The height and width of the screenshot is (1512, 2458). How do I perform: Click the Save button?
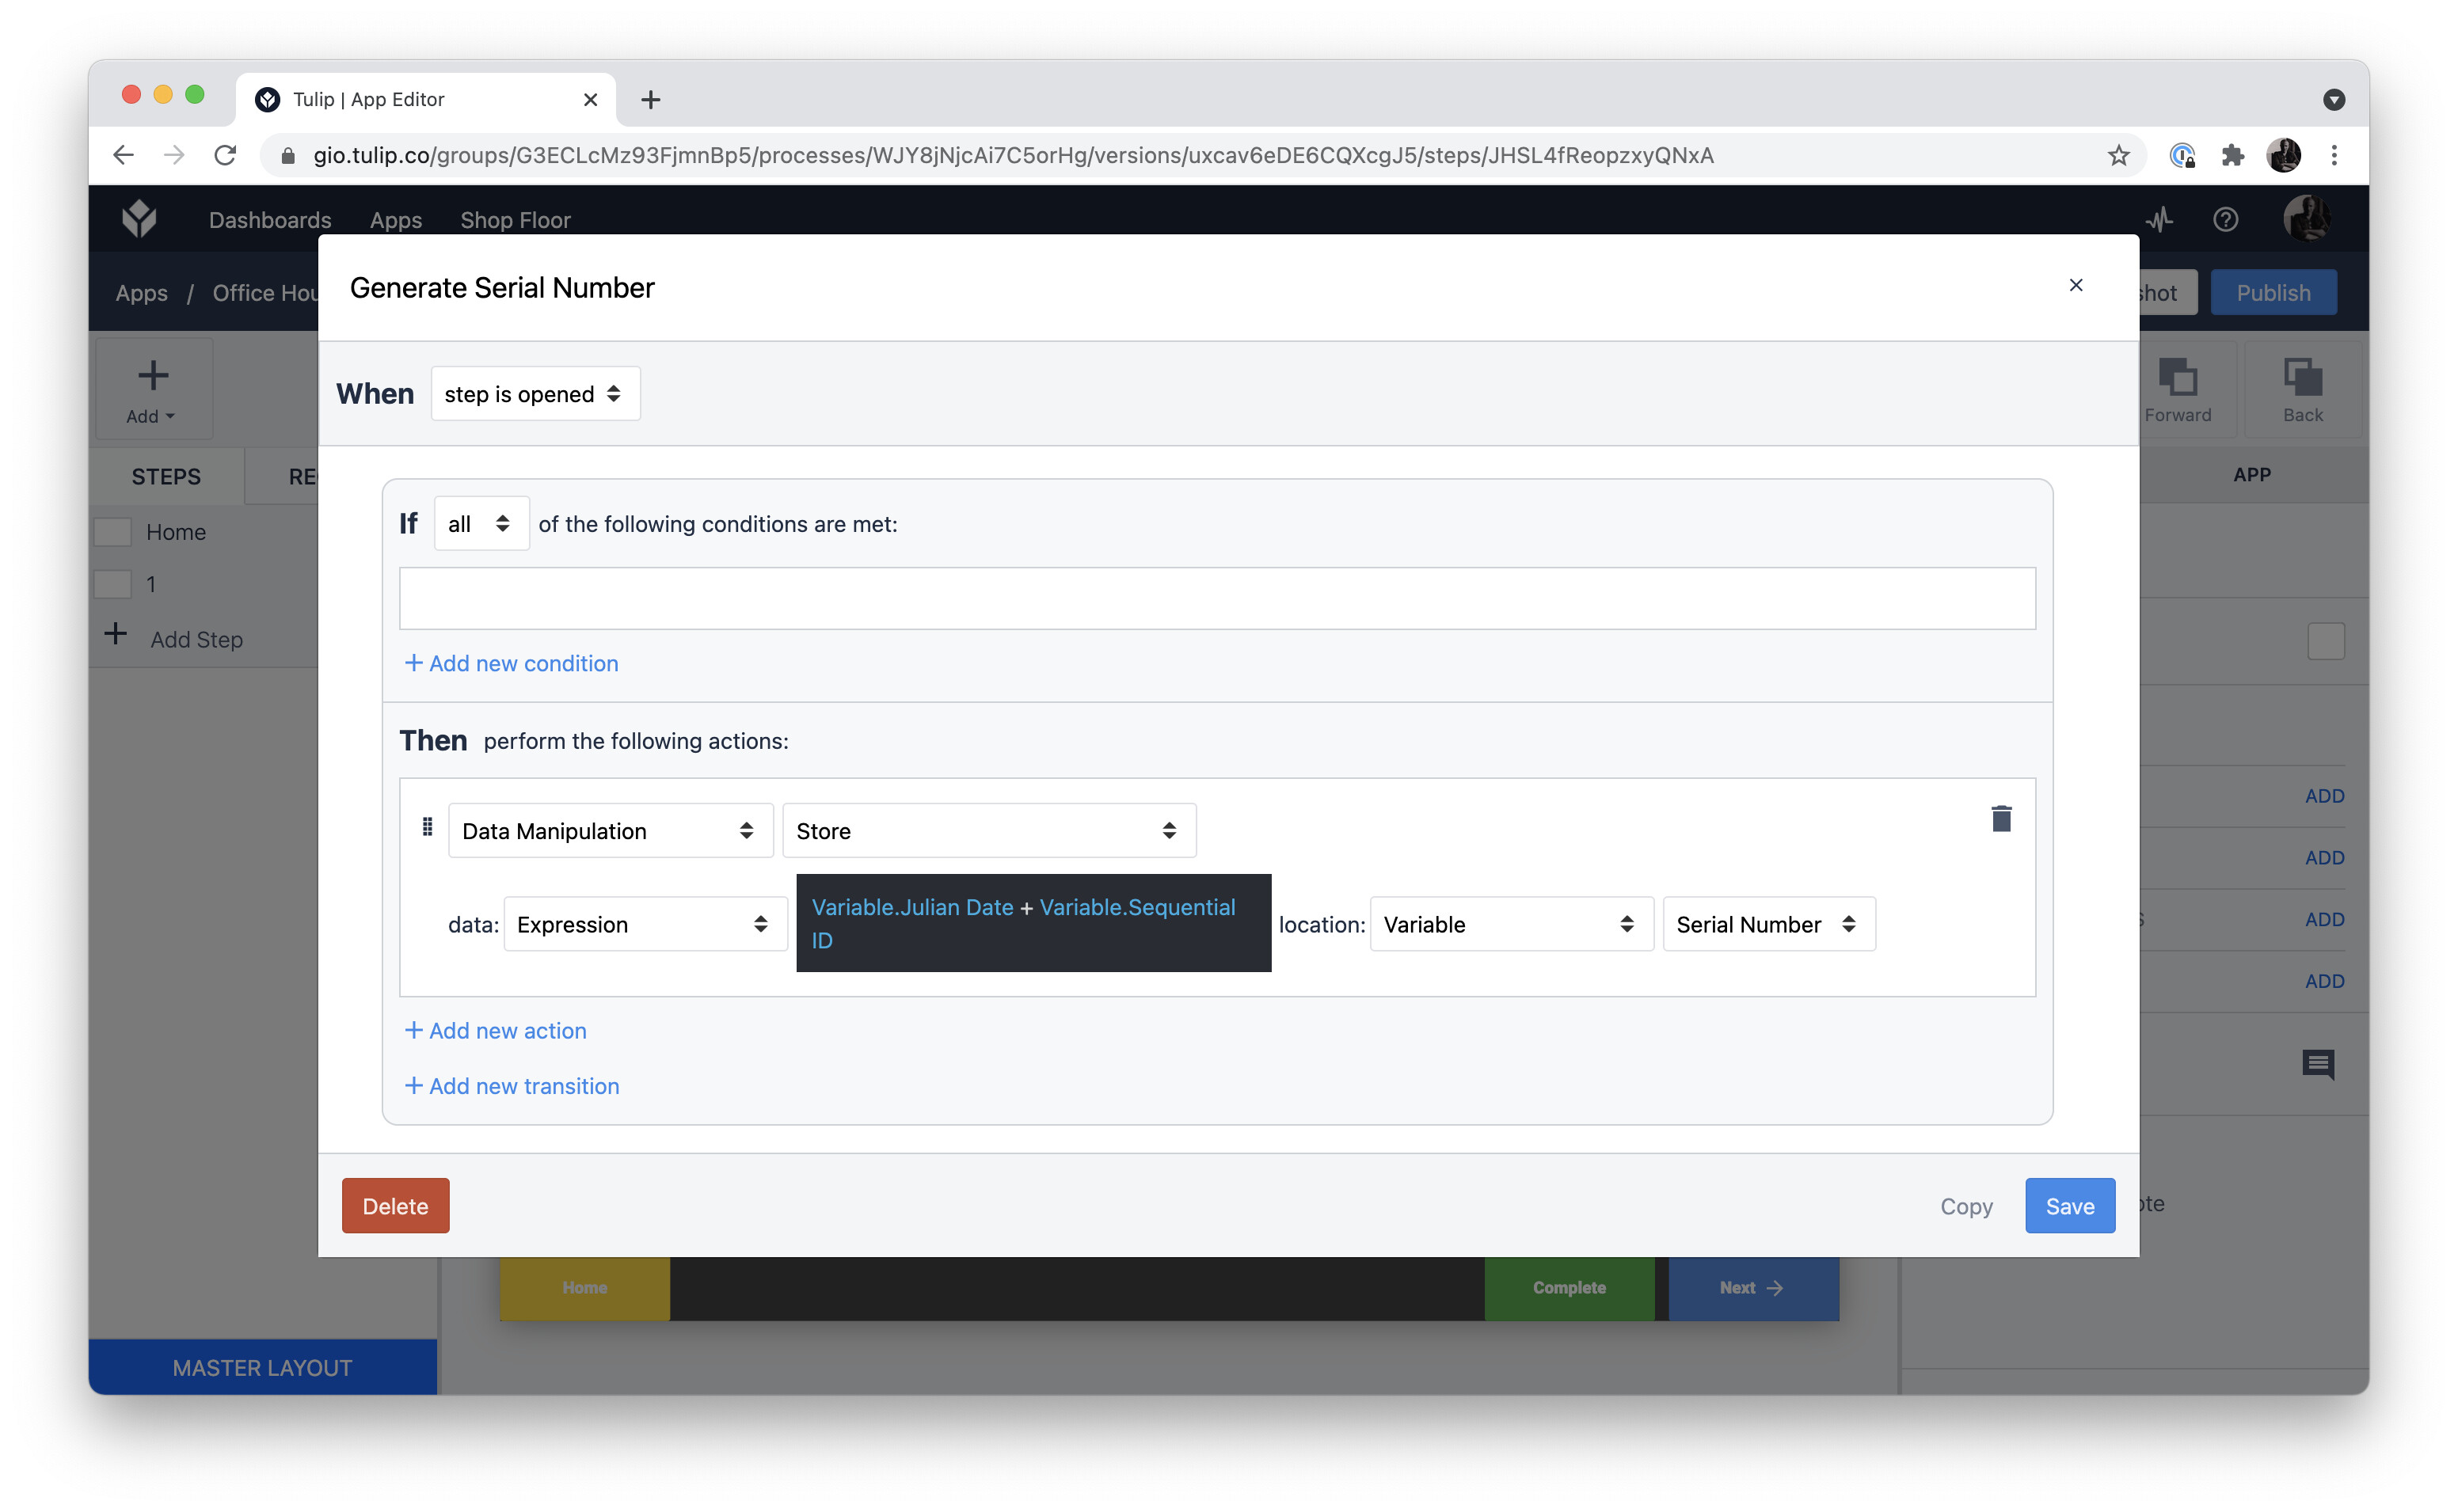[x=2068, y=1206]
